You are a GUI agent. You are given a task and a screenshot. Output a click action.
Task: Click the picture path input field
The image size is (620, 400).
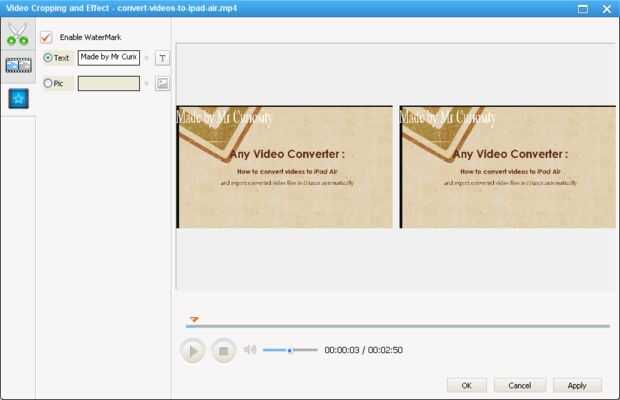pos(109,83)
